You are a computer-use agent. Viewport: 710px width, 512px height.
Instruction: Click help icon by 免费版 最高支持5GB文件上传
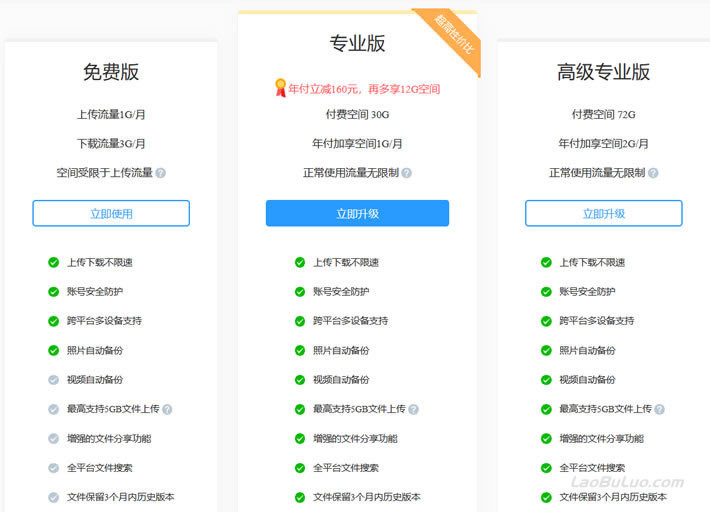pyautogui.click(x=167, y=409)
